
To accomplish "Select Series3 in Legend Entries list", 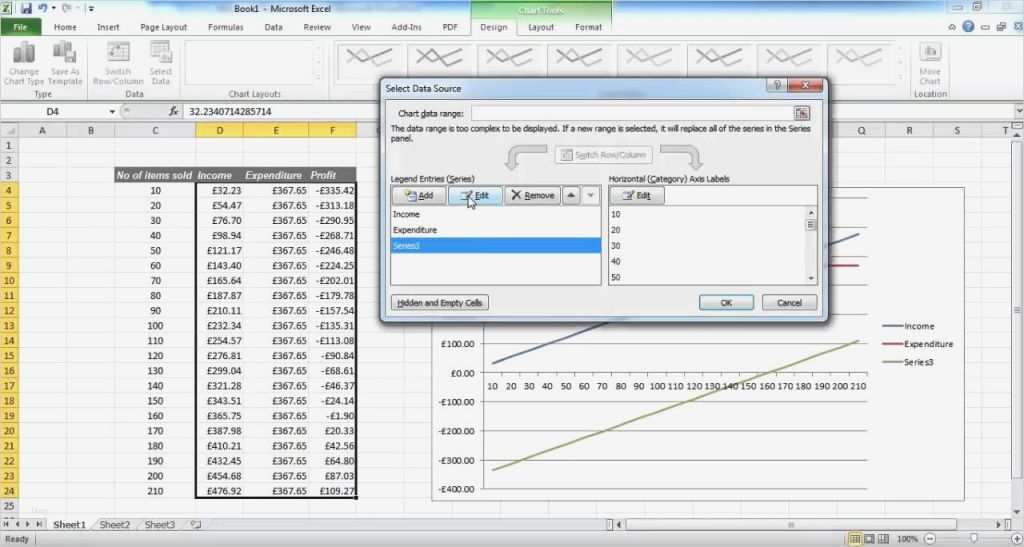I will coord(496,245).
